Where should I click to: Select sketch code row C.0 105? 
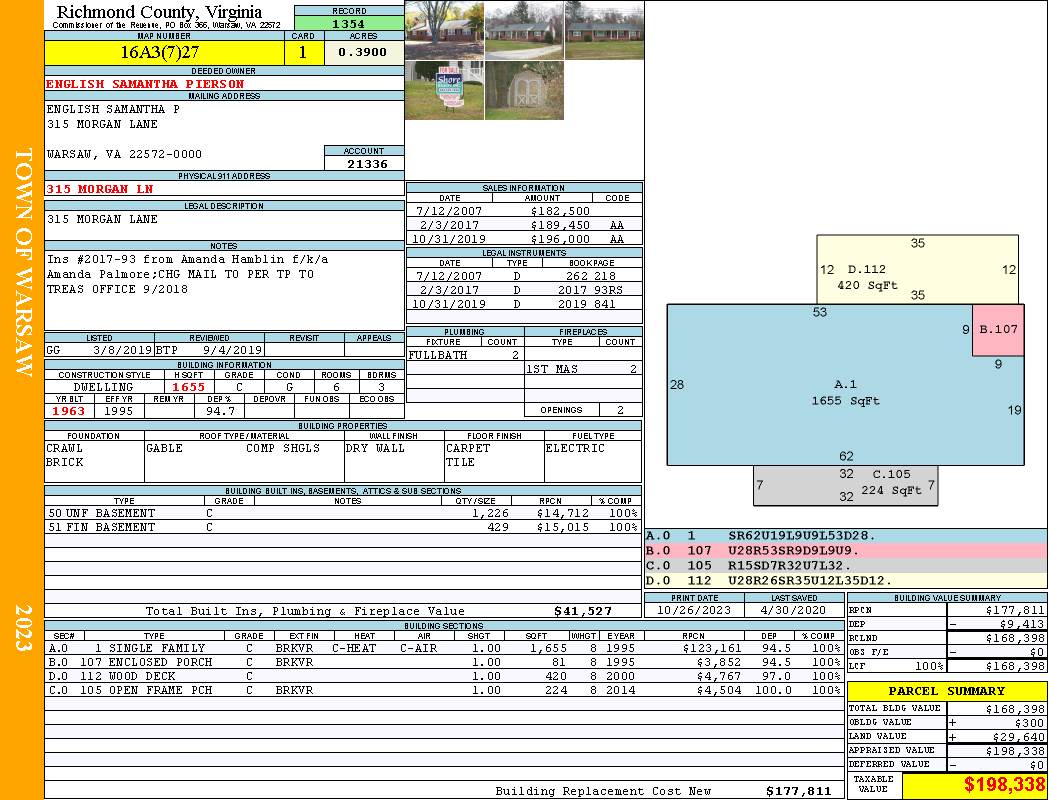tap(846, 565)
